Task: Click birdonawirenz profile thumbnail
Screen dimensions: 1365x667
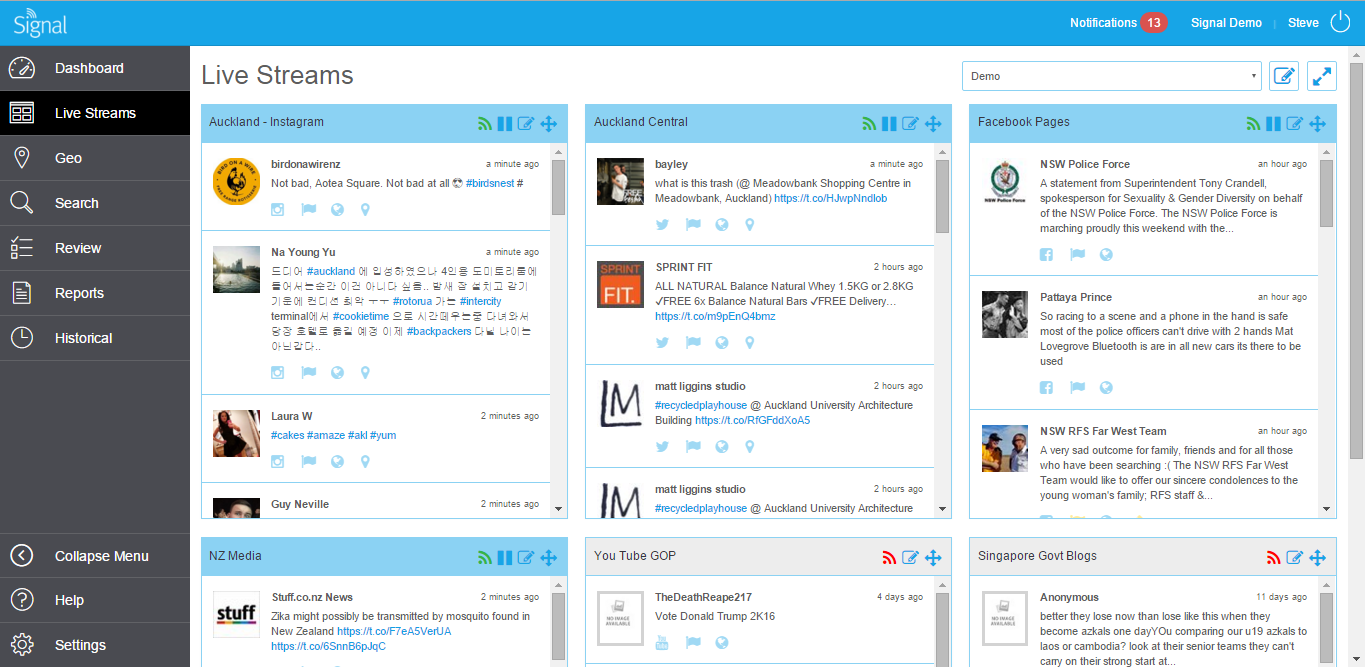Action: pyautogui.click(x=236, y=182)
